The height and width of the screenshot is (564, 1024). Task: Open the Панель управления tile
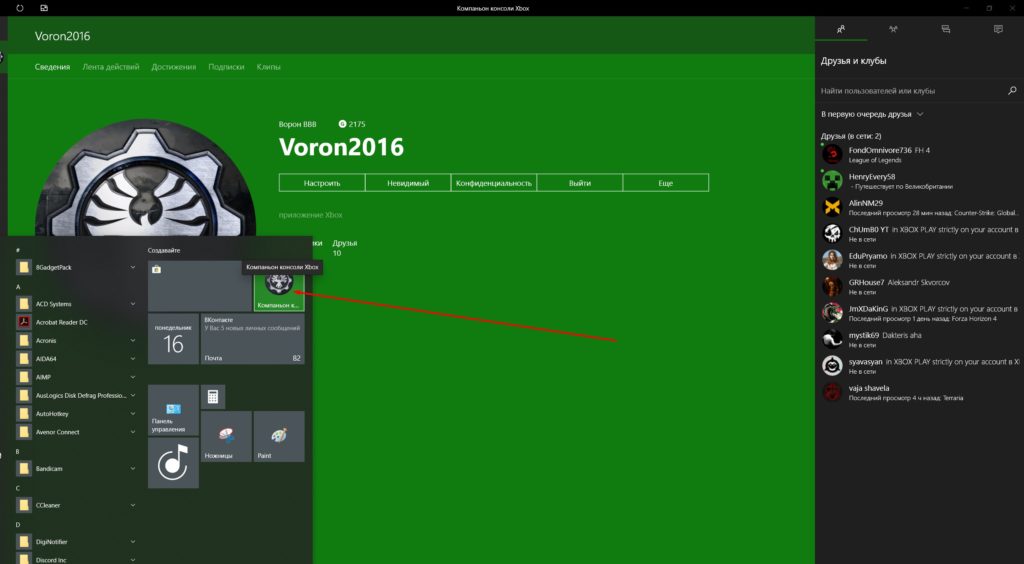[x=173, y=410]
